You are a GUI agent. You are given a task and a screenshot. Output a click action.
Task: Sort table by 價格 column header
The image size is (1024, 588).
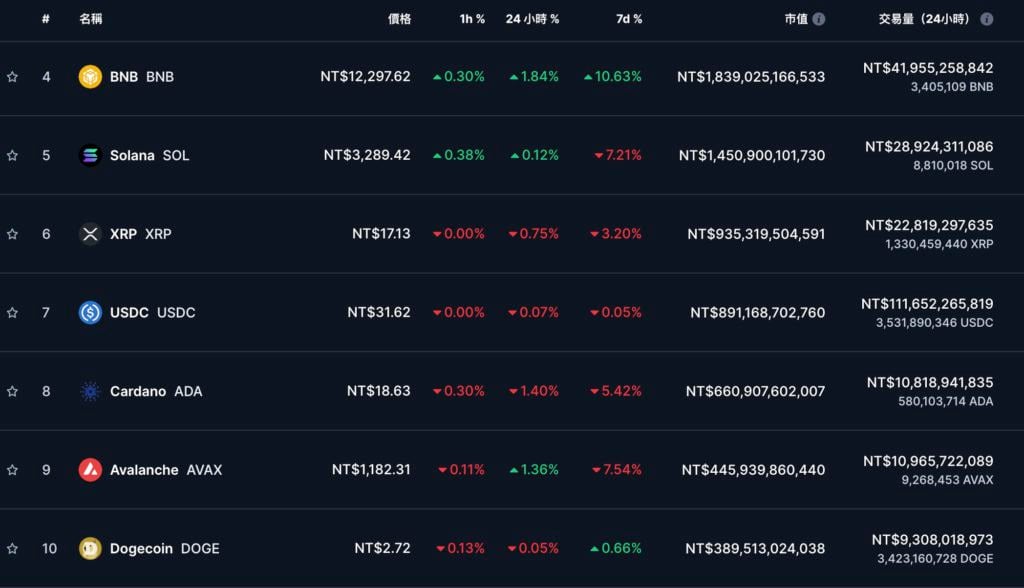(399, 19)
